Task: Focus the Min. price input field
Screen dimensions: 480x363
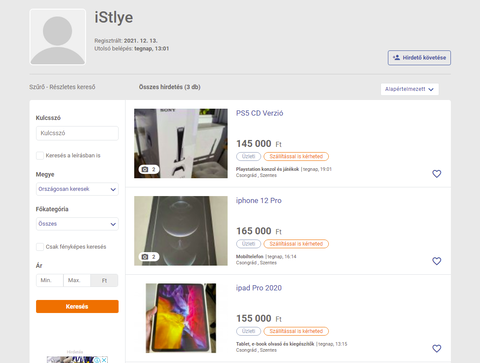Action: pyautogui.click(x=50, y=280)
